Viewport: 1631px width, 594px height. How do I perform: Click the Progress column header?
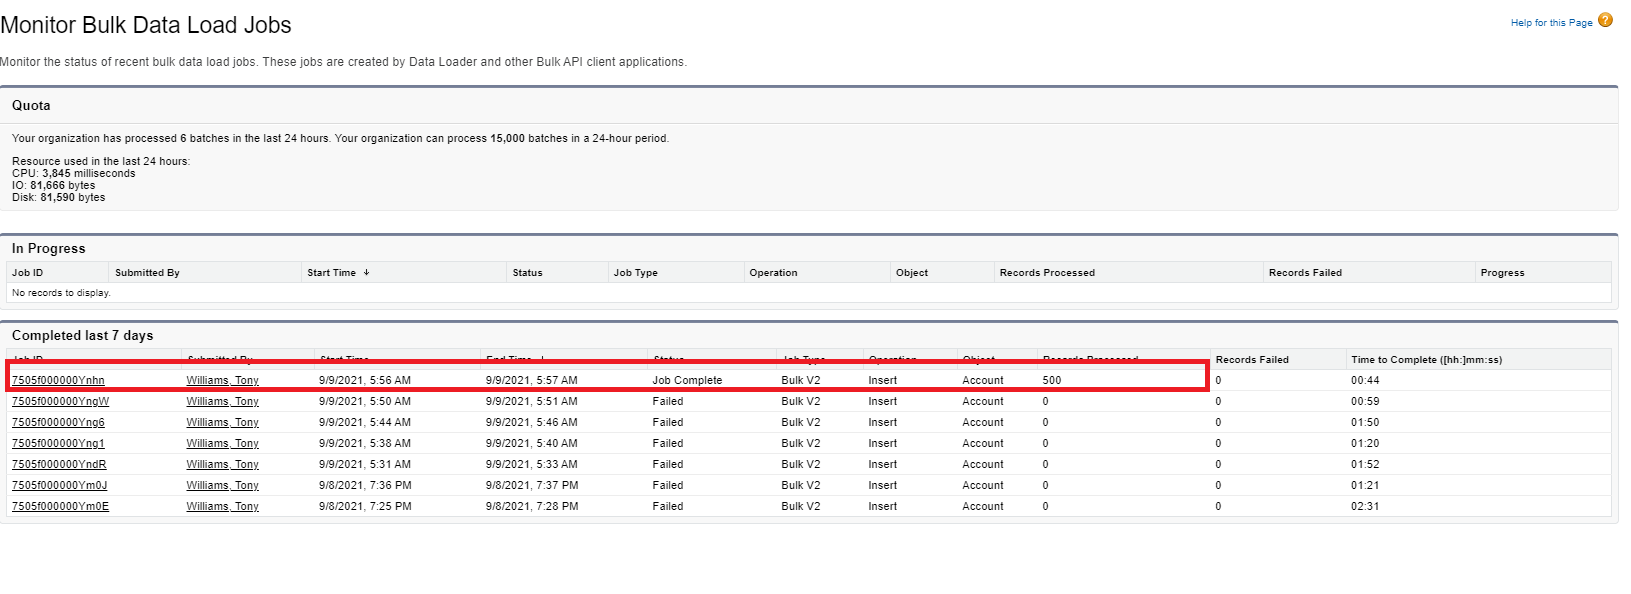pyautogui.click(x=1502, y=272)
